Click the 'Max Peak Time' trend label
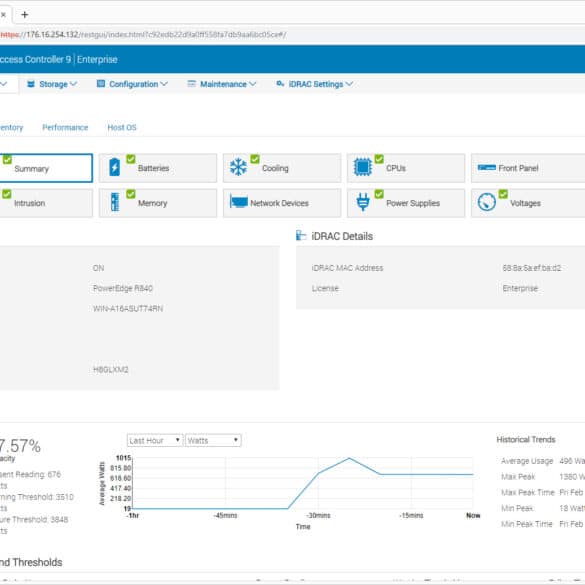 pos(528,492)
